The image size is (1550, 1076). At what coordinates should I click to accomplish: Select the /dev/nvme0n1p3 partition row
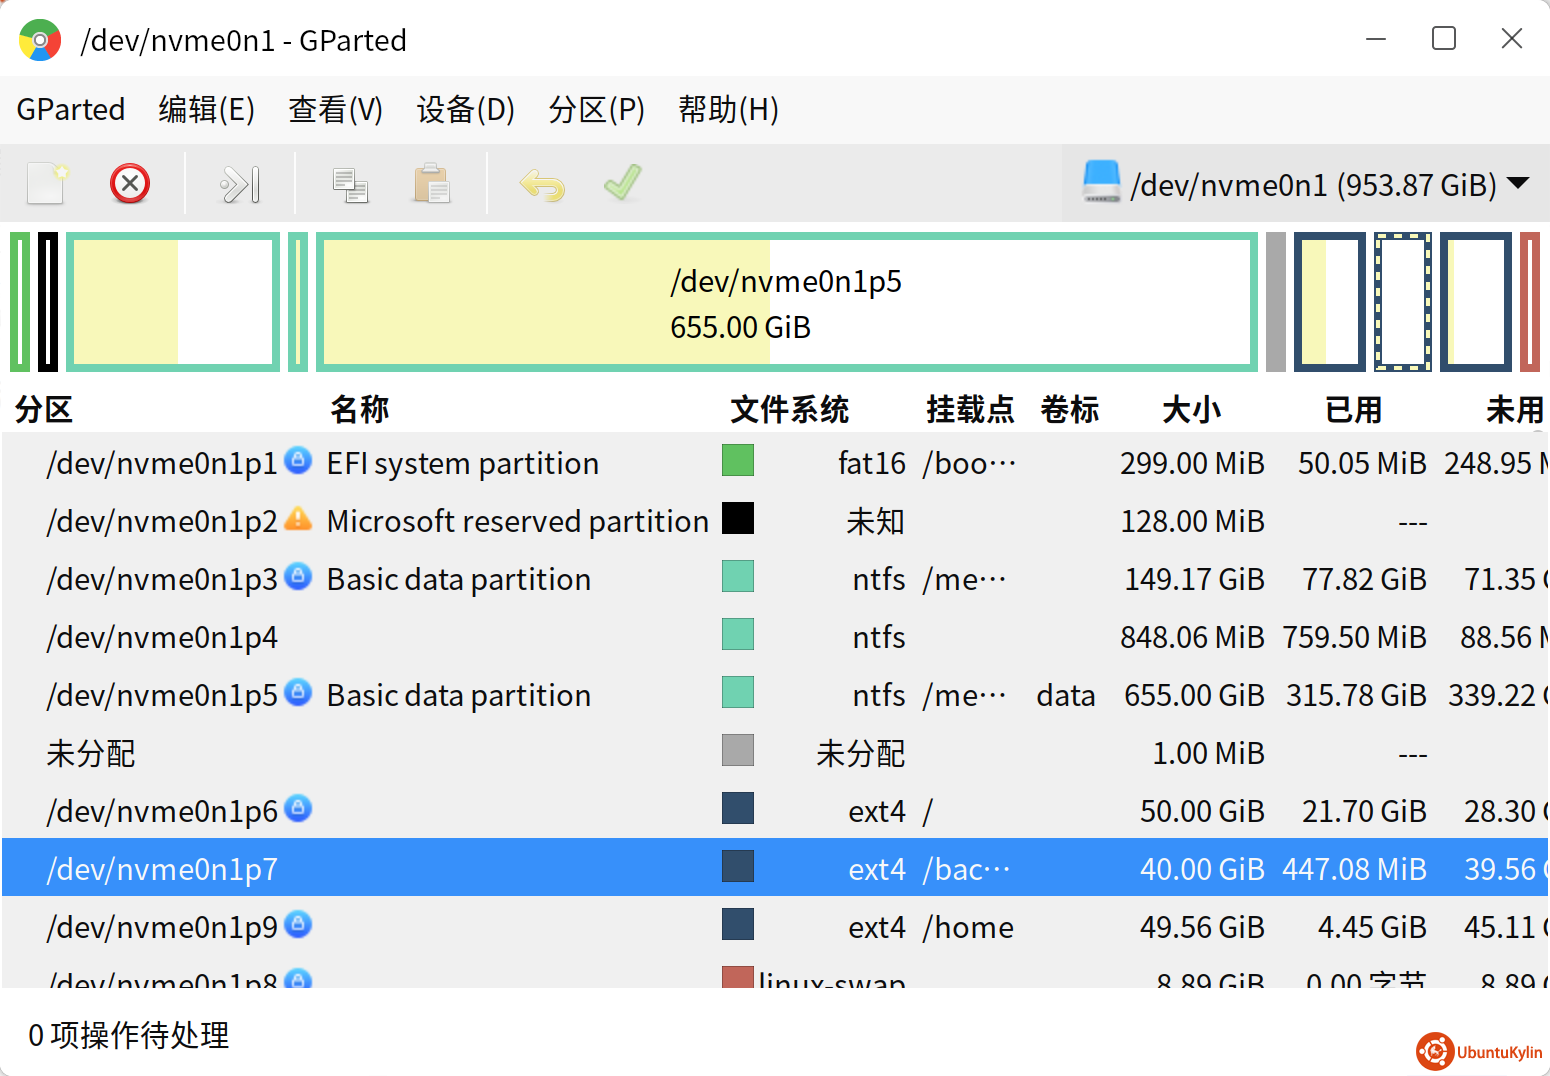click(x=775, y=579)
